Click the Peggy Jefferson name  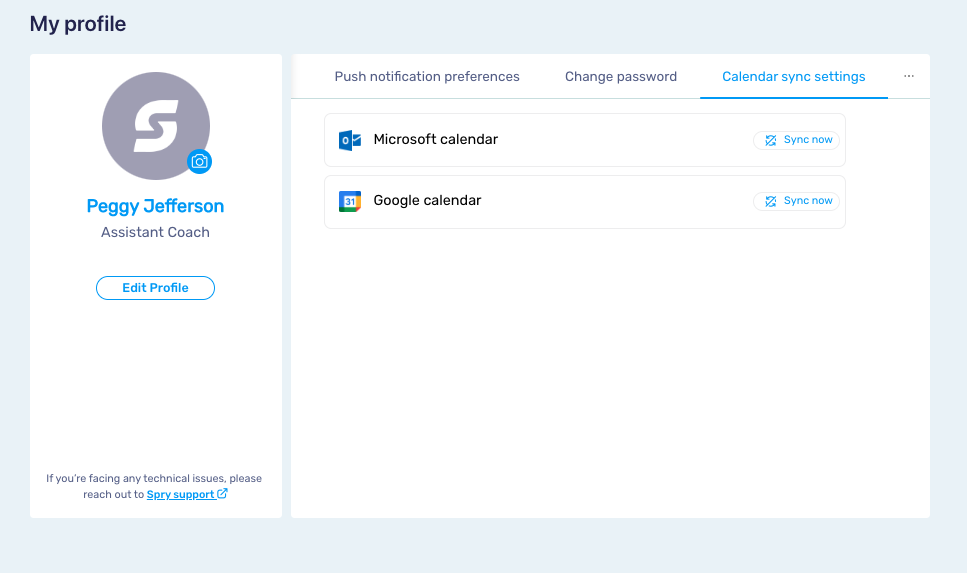(x=155, y=206)
